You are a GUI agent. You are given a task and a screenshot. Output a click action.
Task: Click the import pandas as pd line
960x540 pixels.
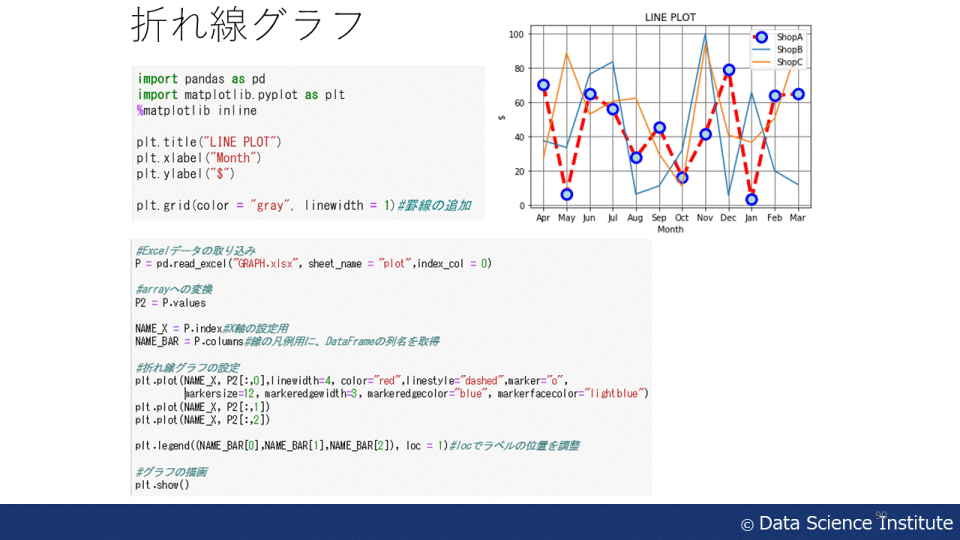point(201,79)
